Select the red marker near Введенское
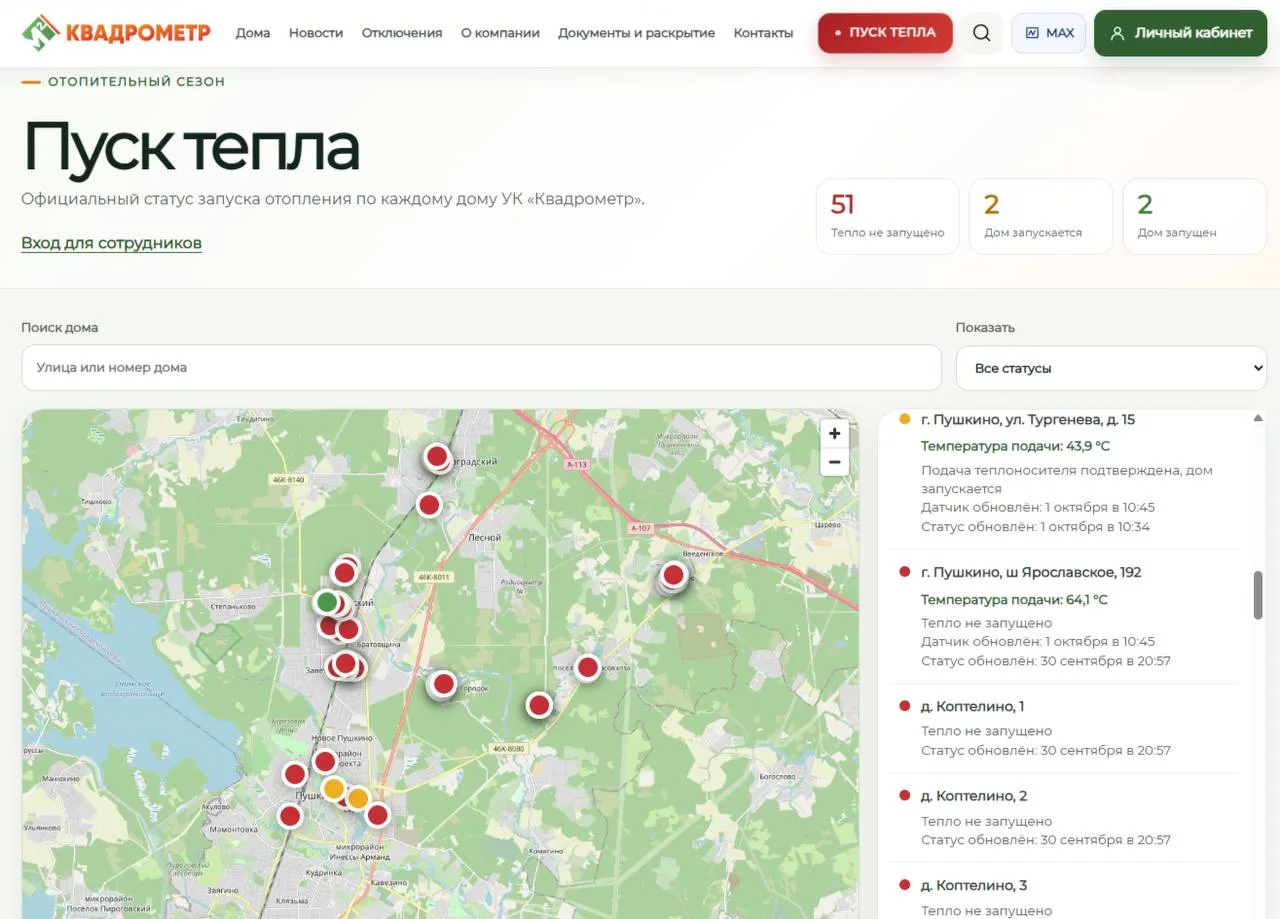This screenshot has height=919, width=1280. click(x=673, y=575)
